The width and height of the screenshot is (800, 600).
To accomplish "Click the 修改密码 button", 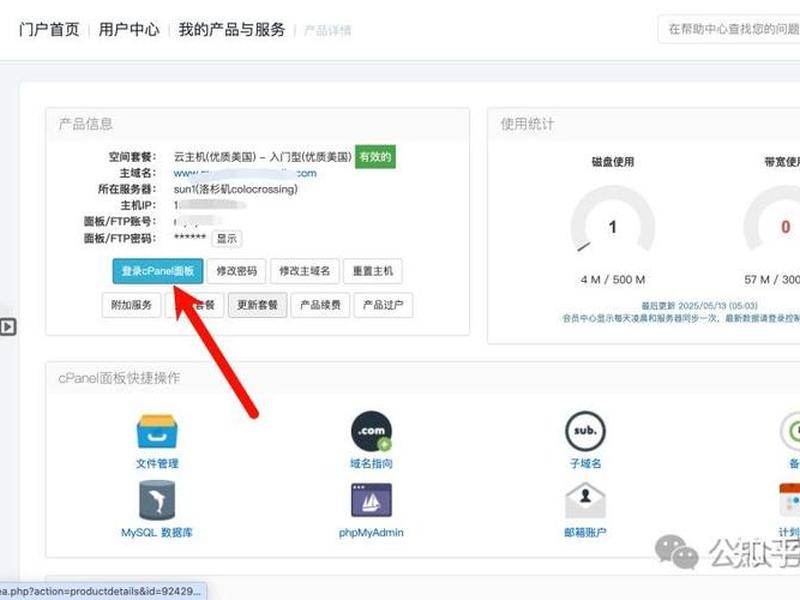I will (237, 271).
